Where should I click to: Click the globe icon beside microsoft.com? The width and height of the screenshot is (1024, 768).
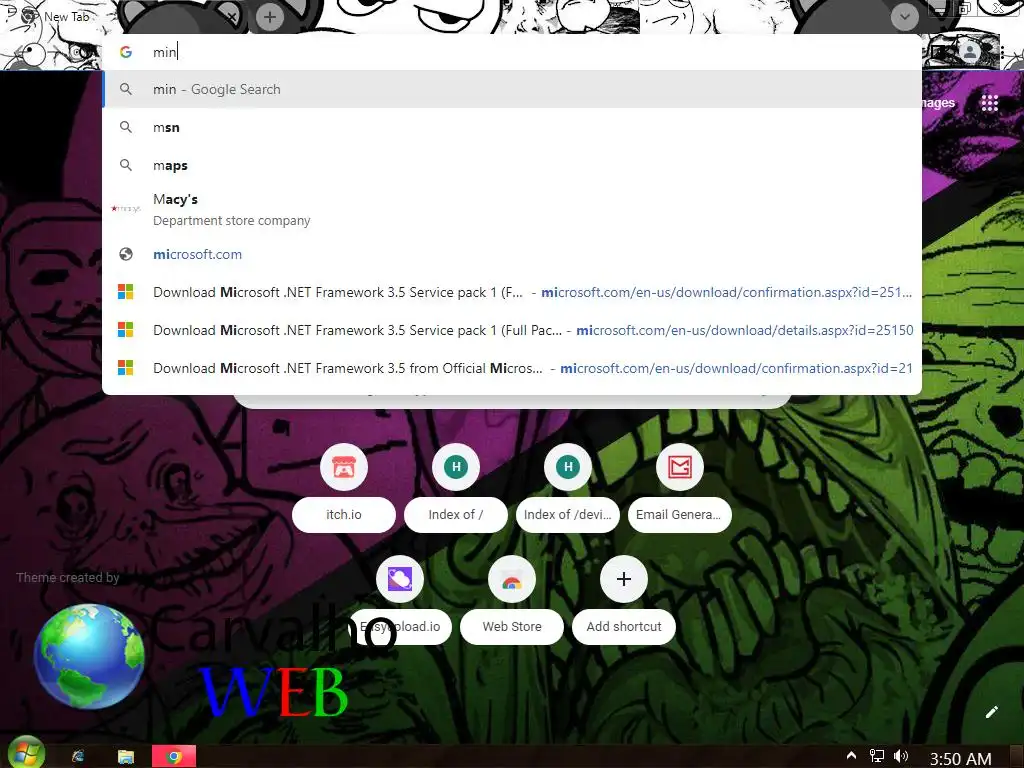(x=126, y=254)
